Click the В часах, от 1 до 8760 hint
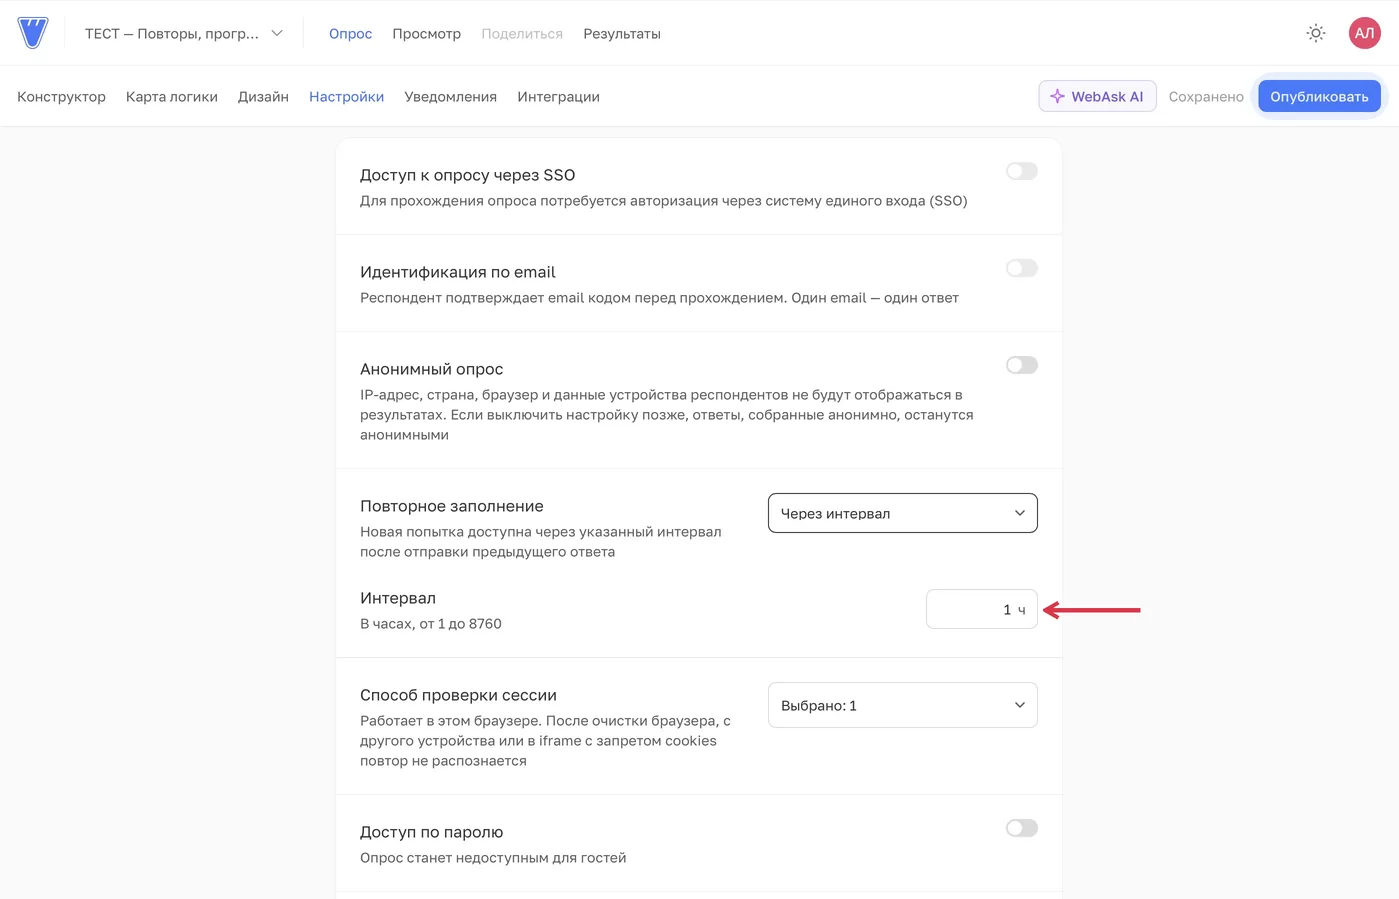This screenshot has width=1399, height=899. [x=431, y=623]
